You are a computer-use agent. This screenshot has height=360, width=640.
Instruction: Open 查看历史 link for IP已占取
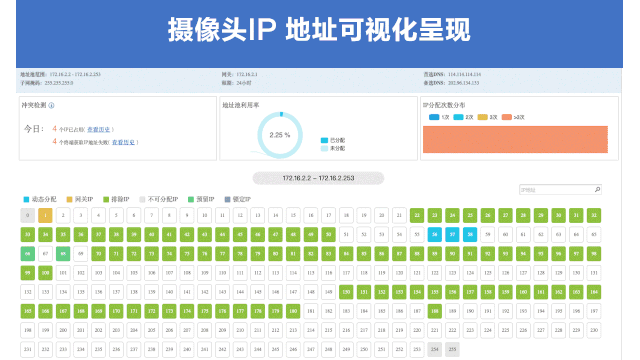coord(98,129)
